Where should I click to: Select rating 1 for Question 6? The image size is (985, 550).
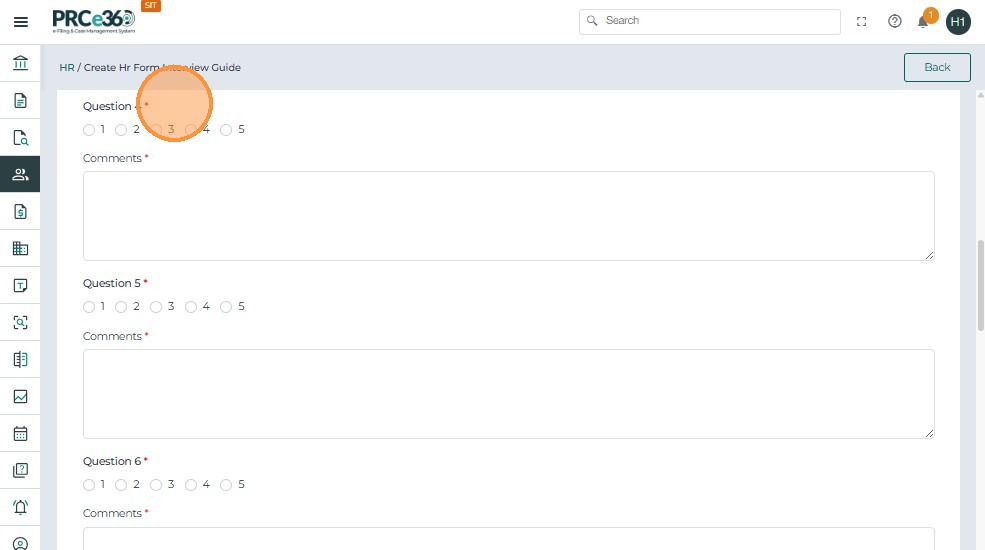(x=89, y=485)
